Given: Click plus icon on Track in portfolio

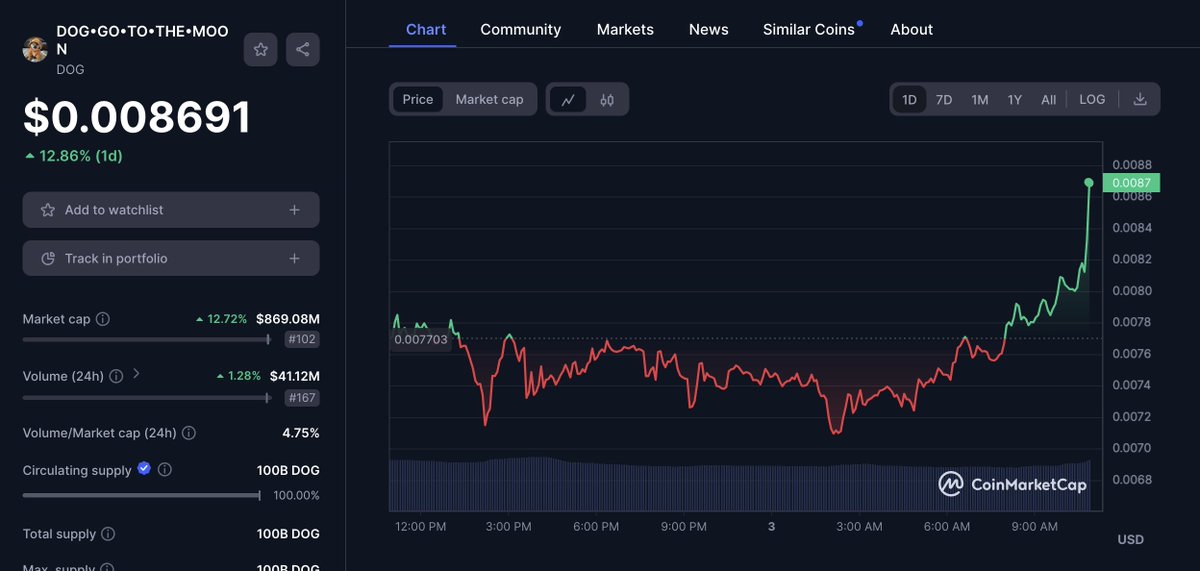Looking at the screenshot, I should (x=294, y=258).
